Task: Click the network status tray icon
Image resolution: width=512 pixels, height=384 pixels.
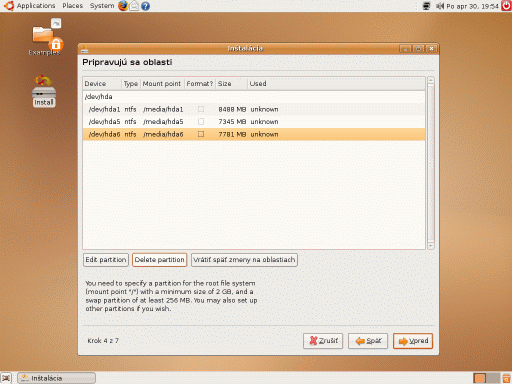Action: point(426,6)
